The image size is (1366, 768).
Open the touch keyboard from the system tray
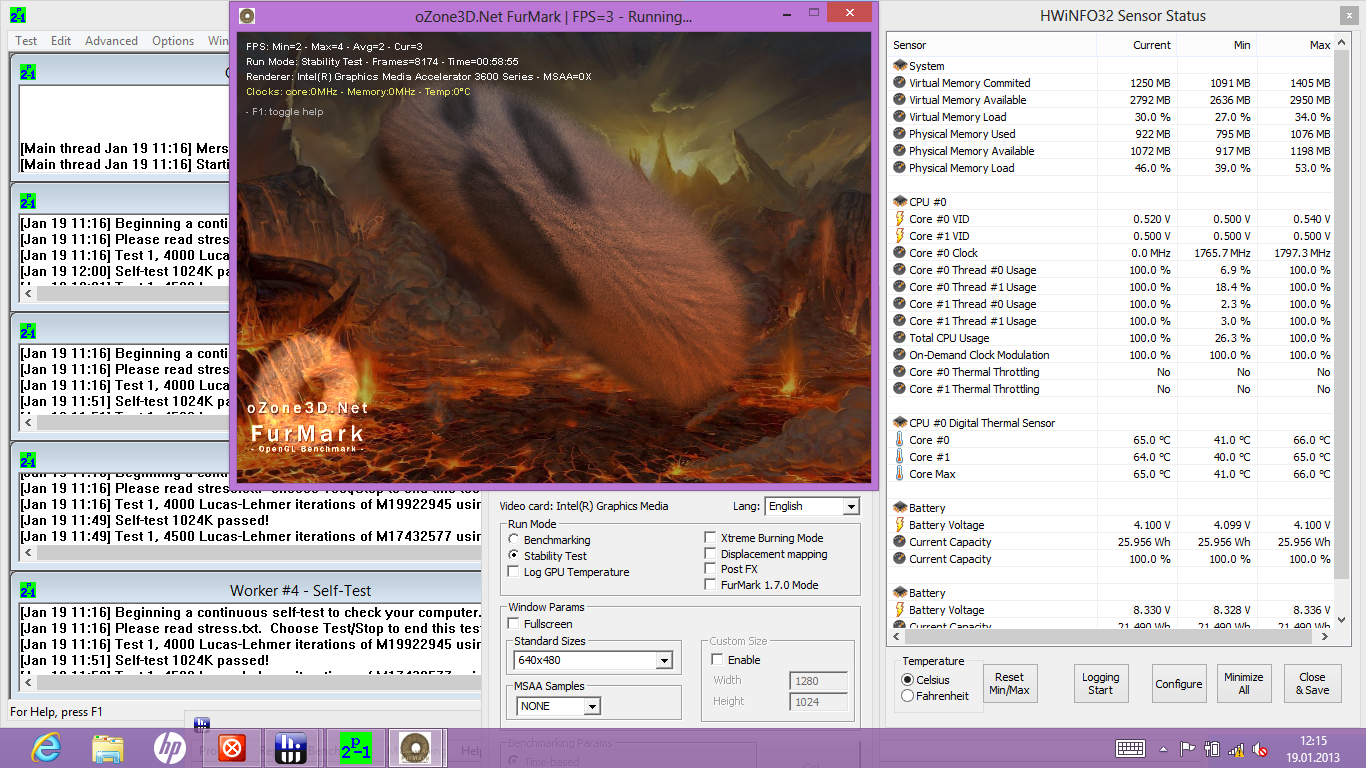point(1130,748)
